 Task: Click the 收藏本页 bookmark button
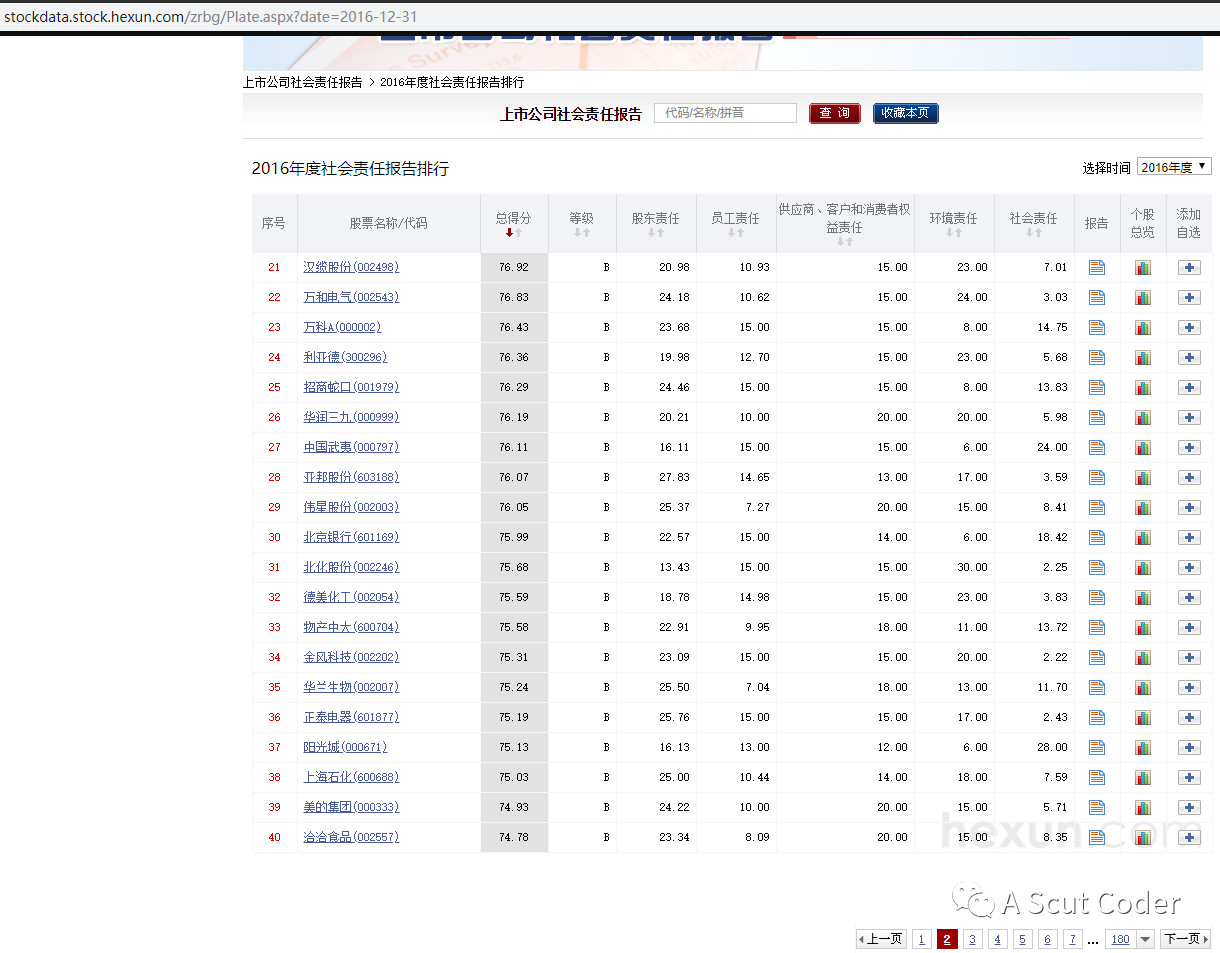(x=905, y=113)
